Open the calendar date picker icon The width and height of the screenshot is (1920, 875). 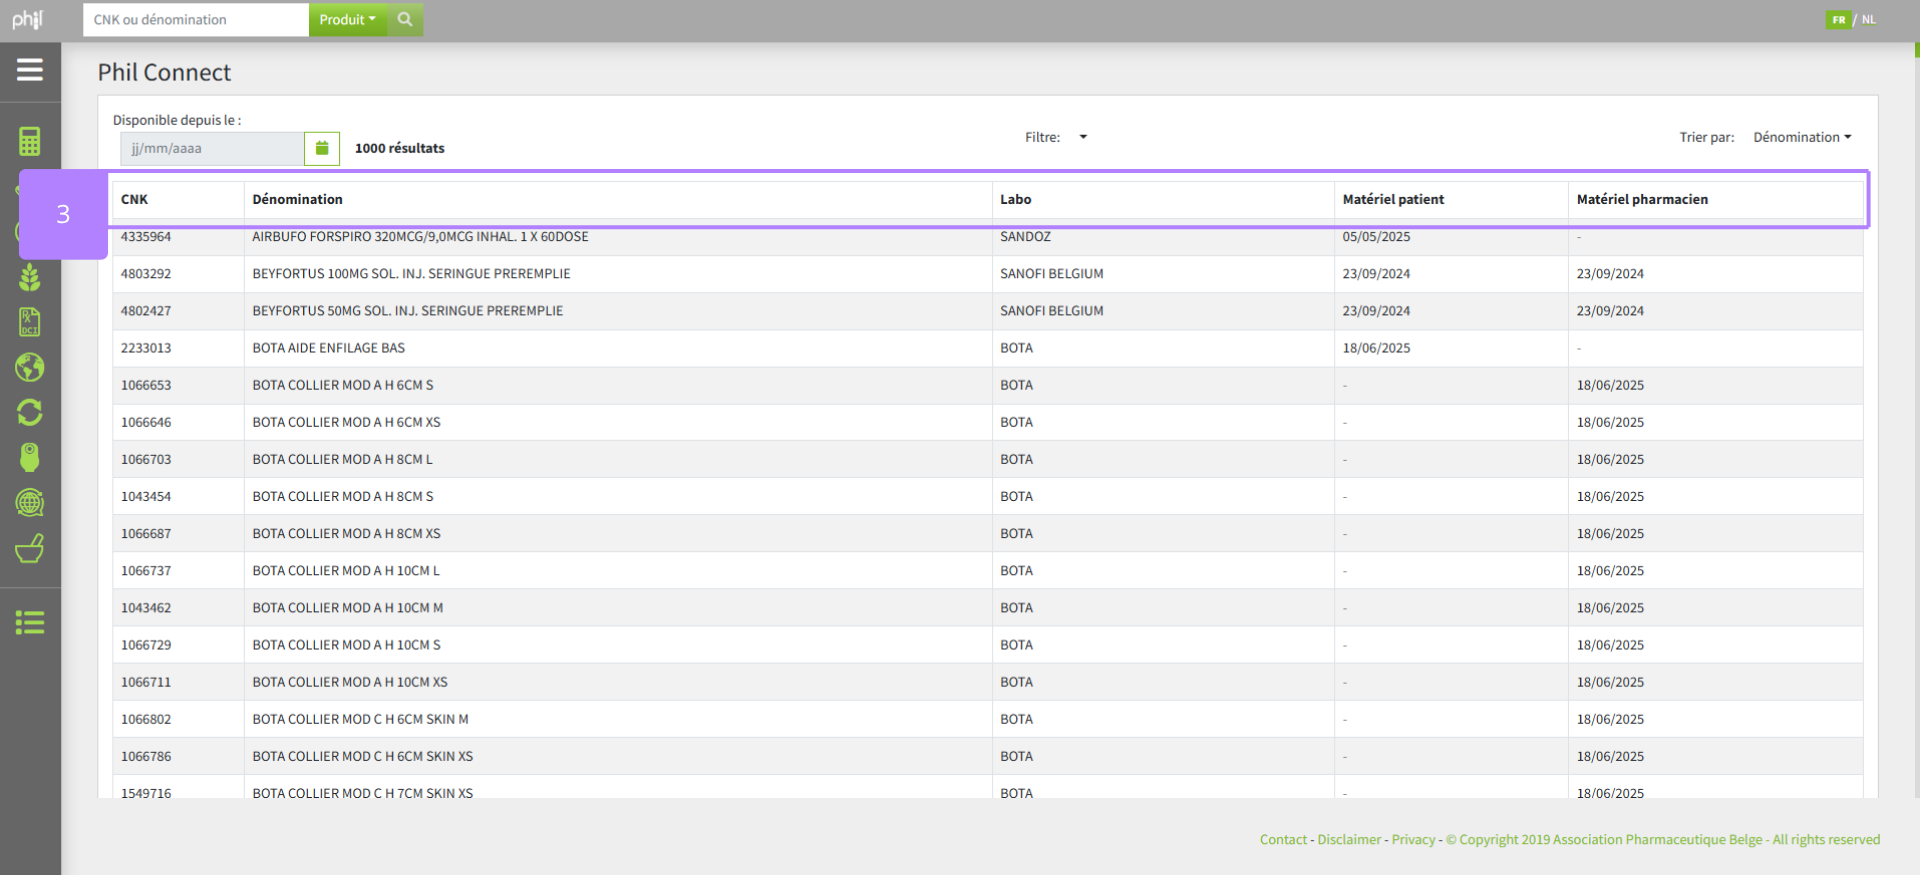click(322, 148)
